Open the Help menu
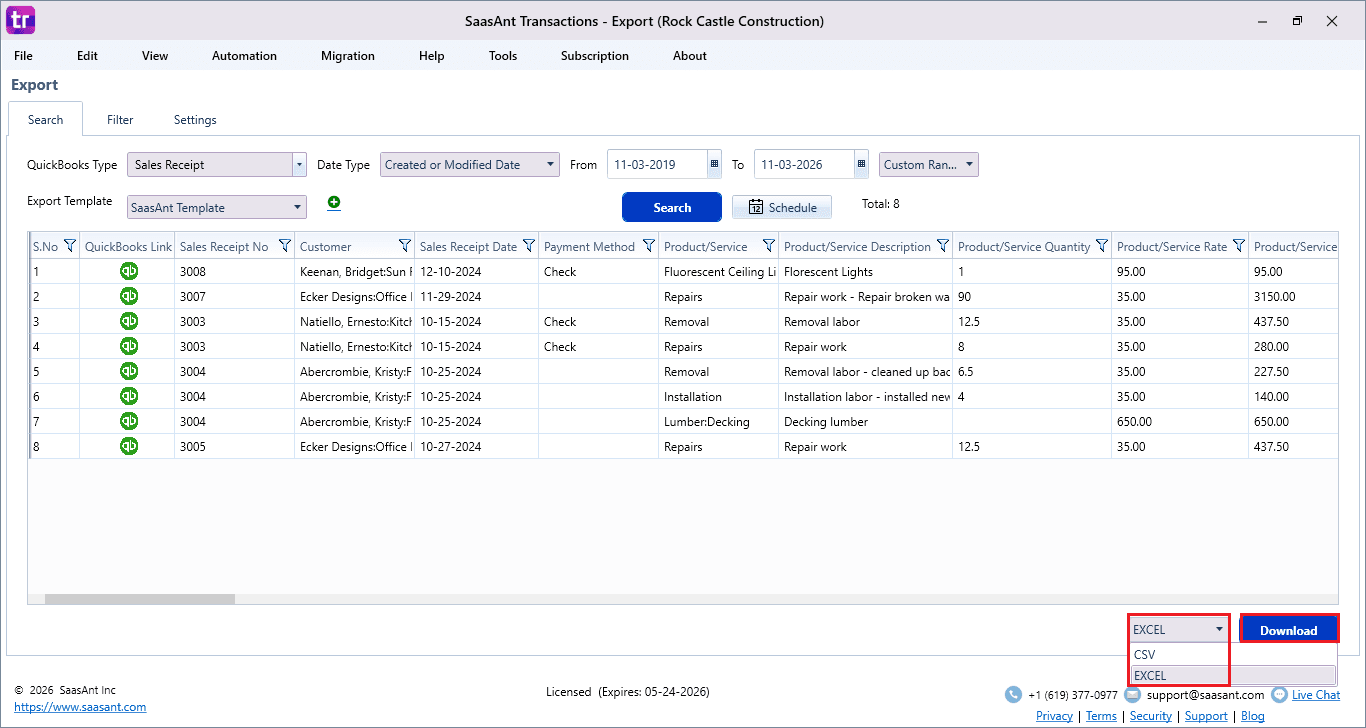Image resolution: width=1366 pixels, height=728 pixels. click(432, 56)
